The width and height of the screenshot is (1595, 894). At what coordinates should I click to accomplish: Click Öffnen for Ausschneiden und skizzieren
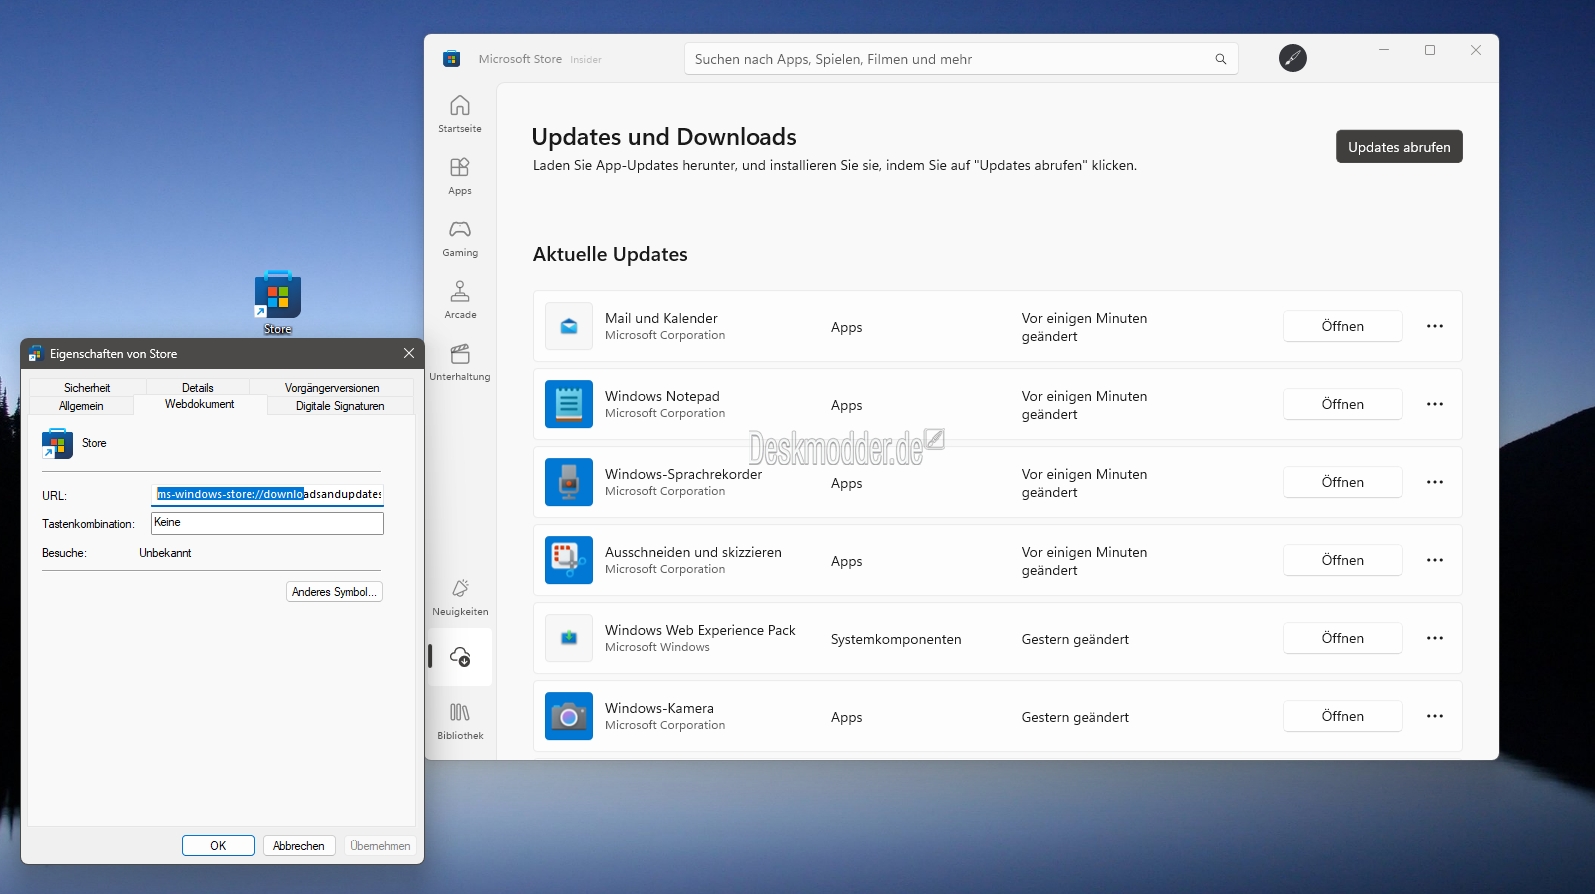tap(1342, 560)
